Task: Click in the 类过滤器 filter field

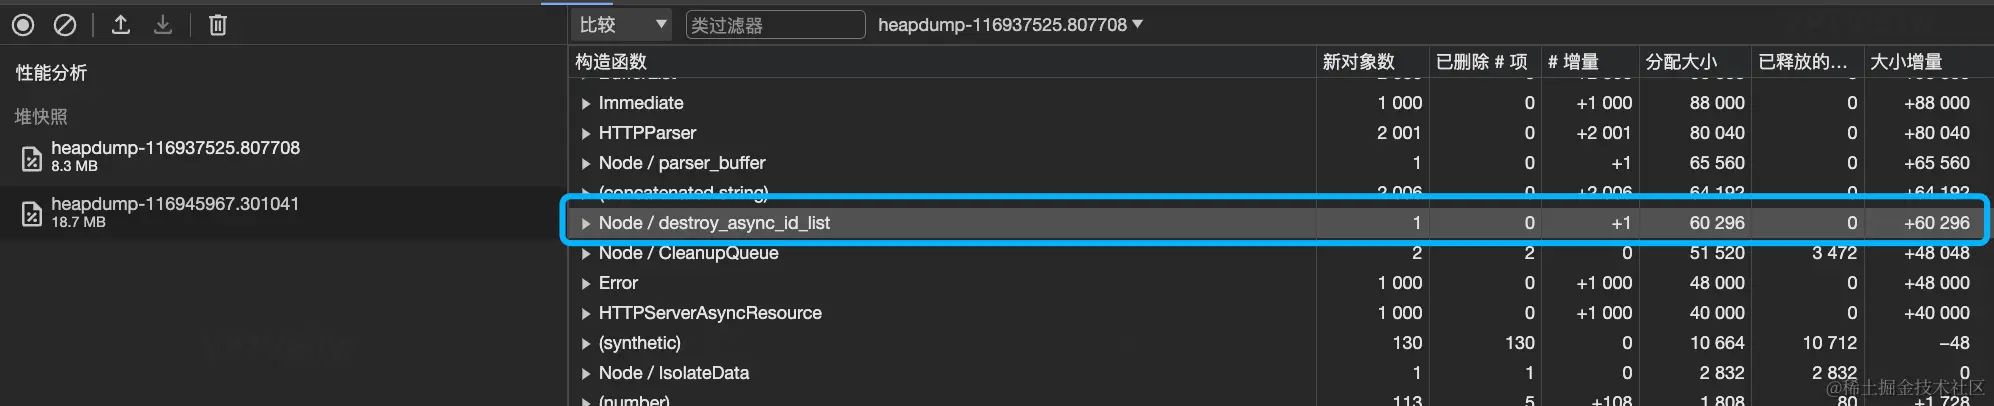Action: [x=775, y=25]
